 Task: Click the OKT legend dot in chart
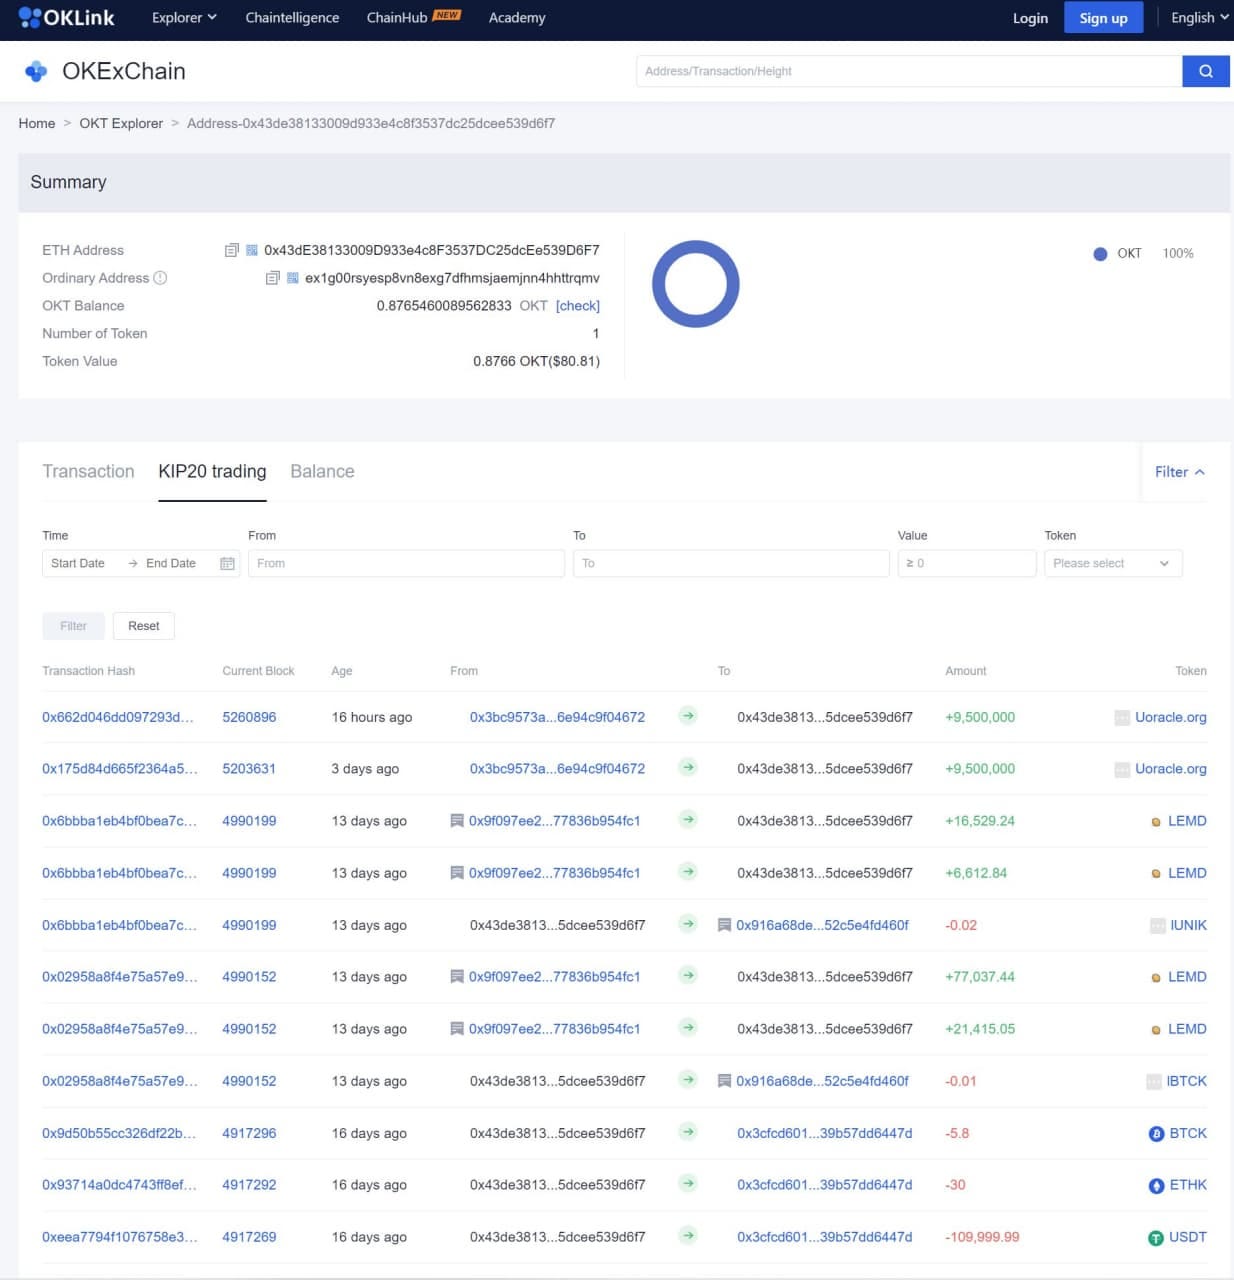[1100, 254]
